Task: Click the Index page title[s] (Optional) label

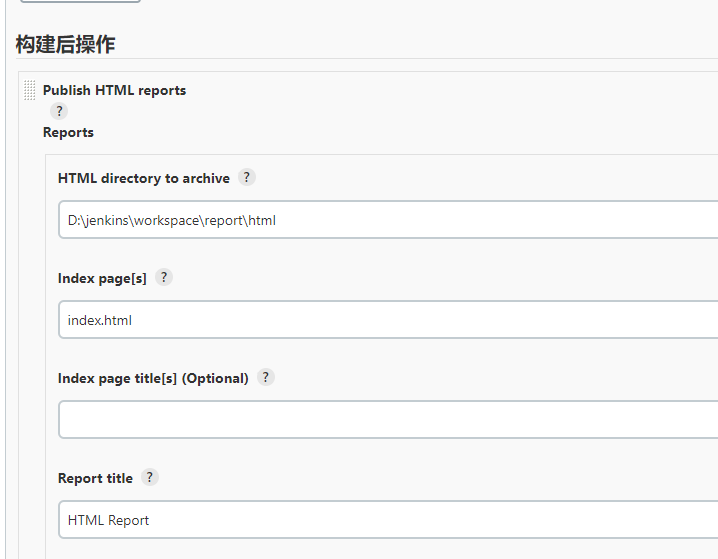Action: (x=153, y=378)
